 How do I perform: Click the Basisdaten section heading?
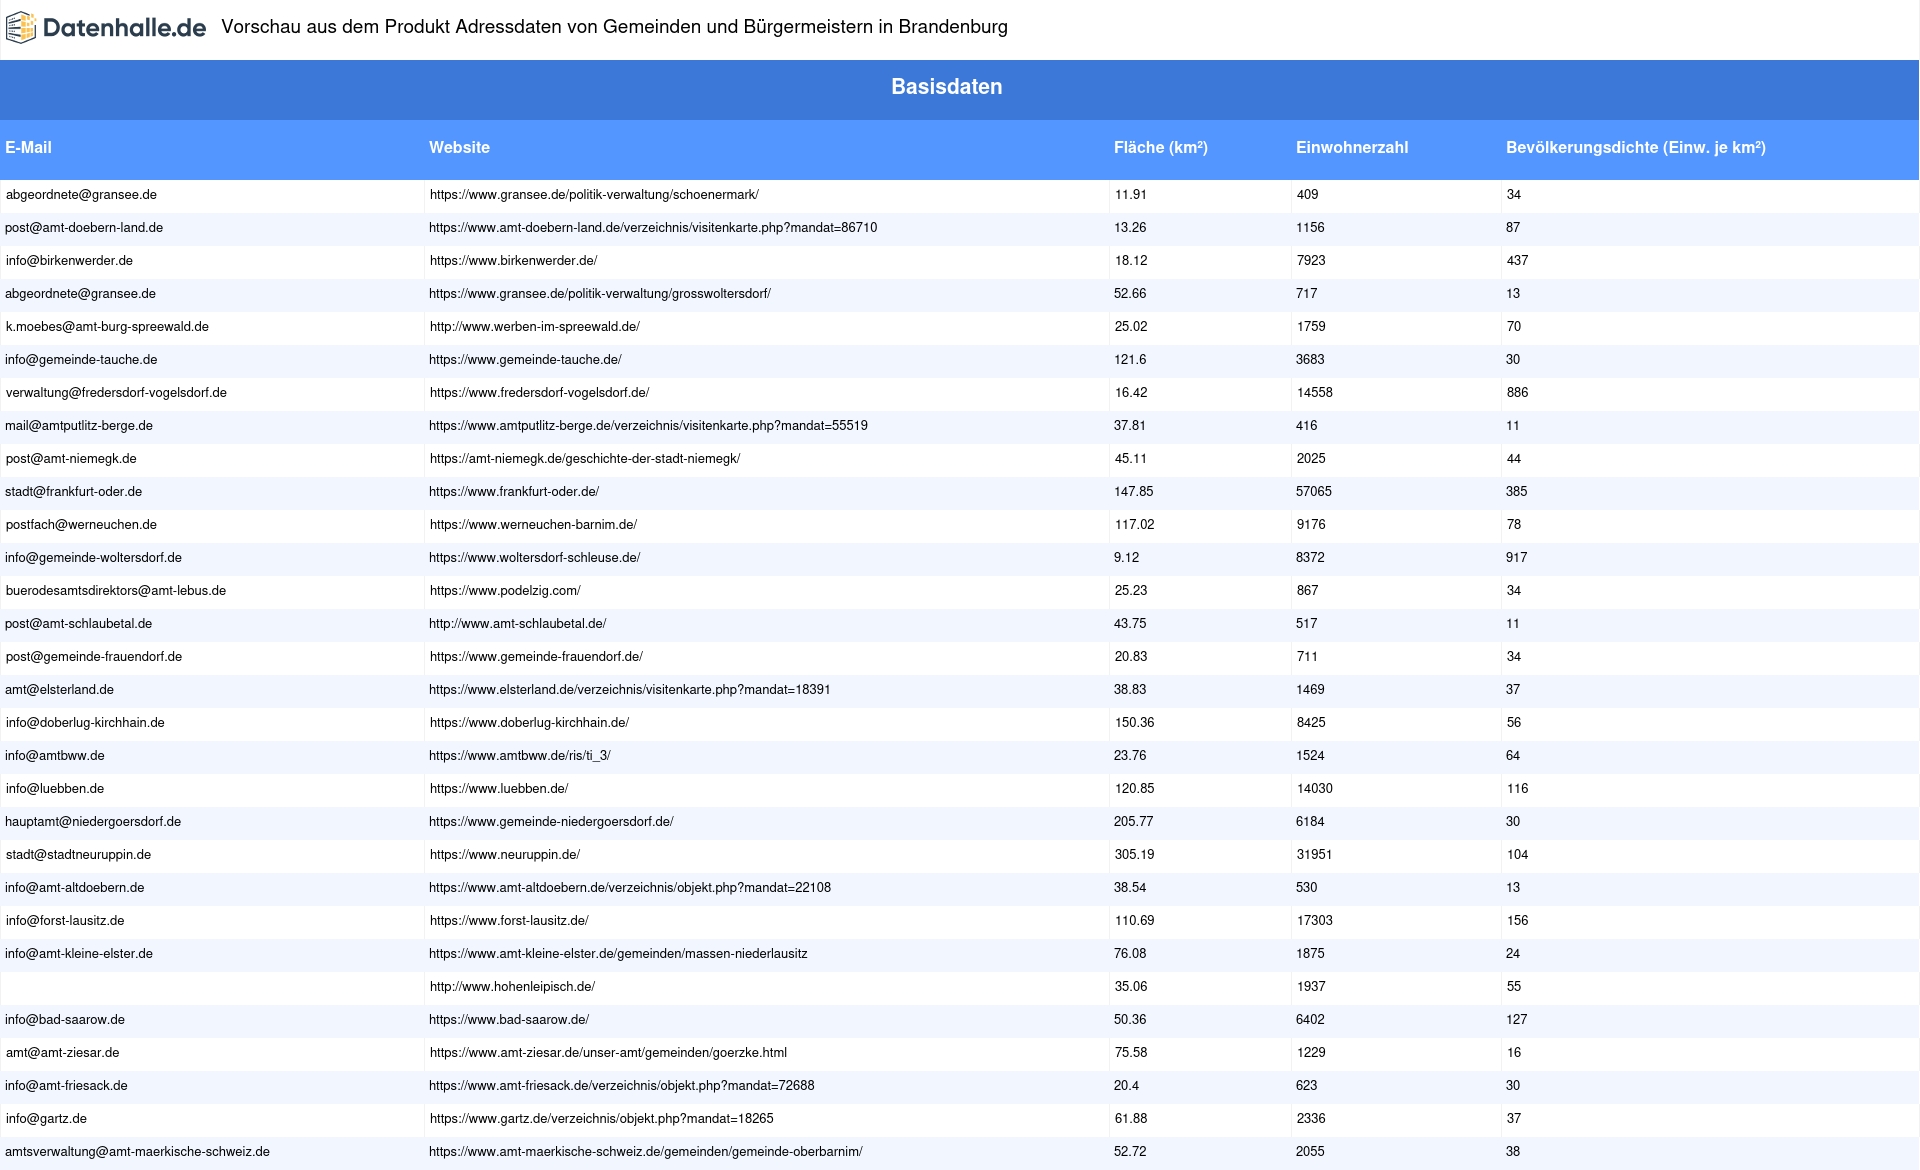[947, 87]
